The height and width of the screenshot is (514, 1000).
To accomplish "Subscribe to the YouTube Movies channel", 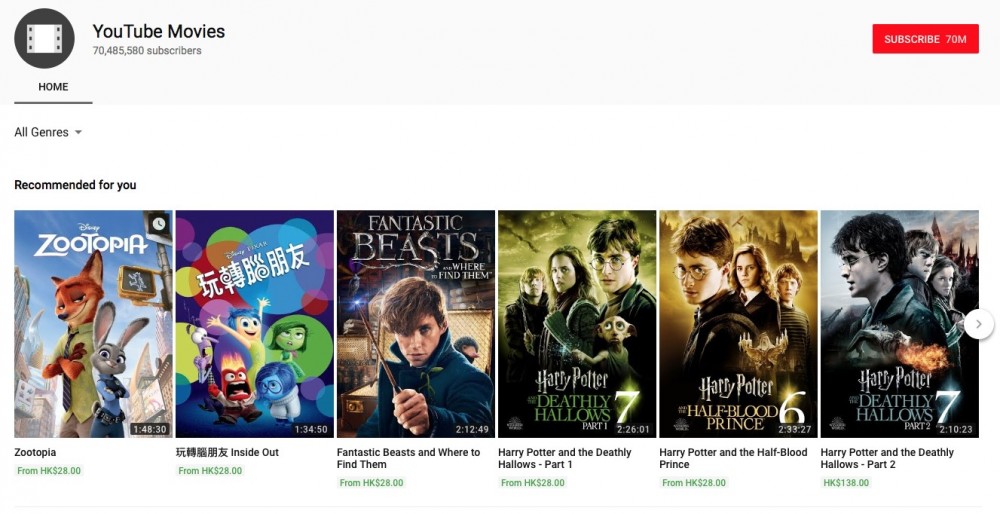I will click(925, 39).
